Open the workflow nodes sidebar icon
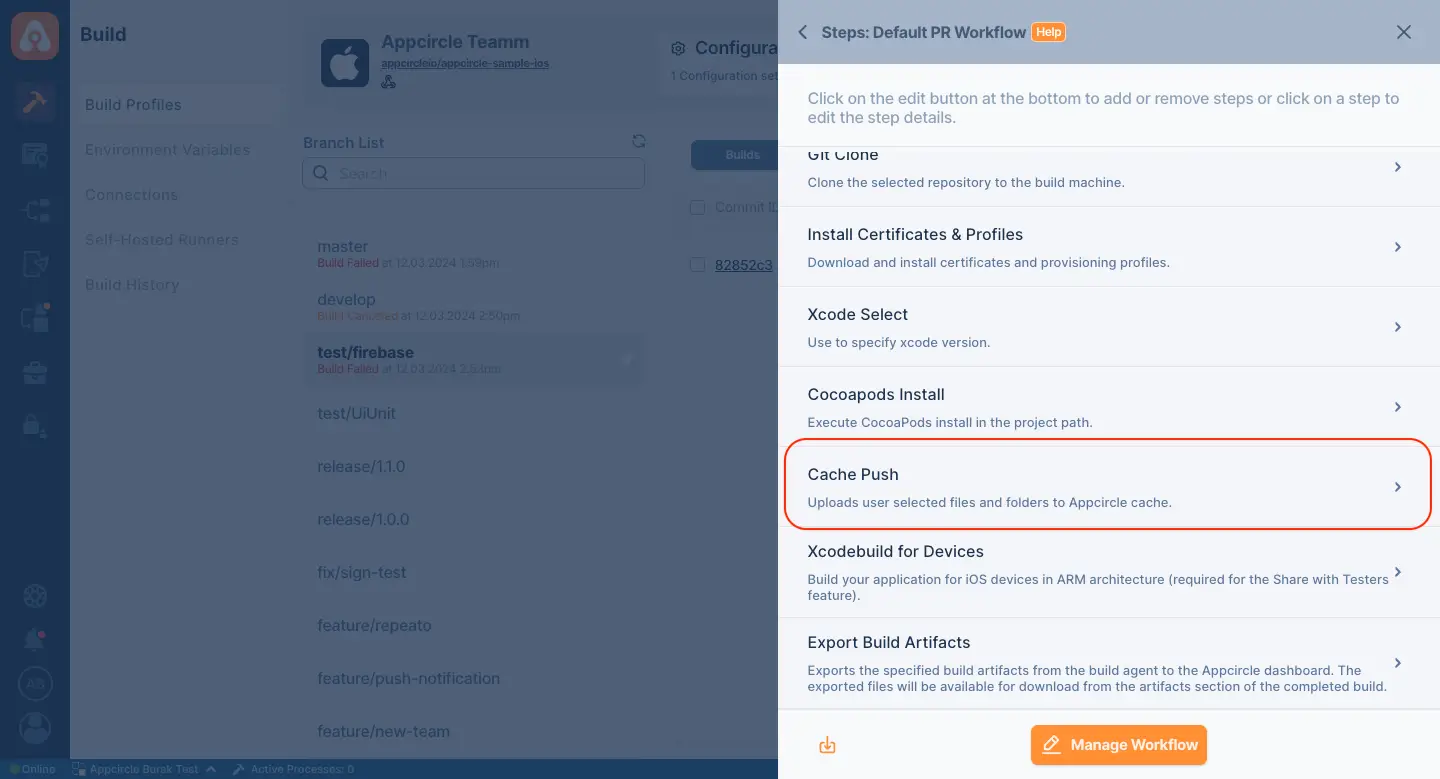 click(35, 210)
